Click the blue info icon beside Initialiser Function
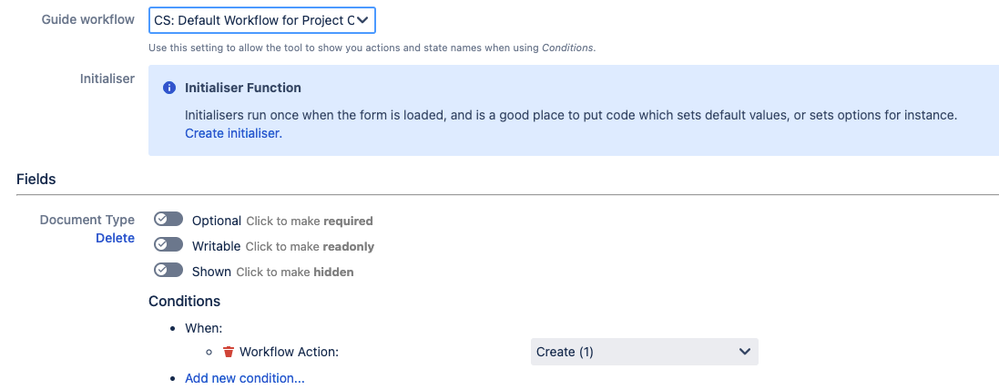Image resolution: width=999 pixels, height=392 pixels. point(169,88)
